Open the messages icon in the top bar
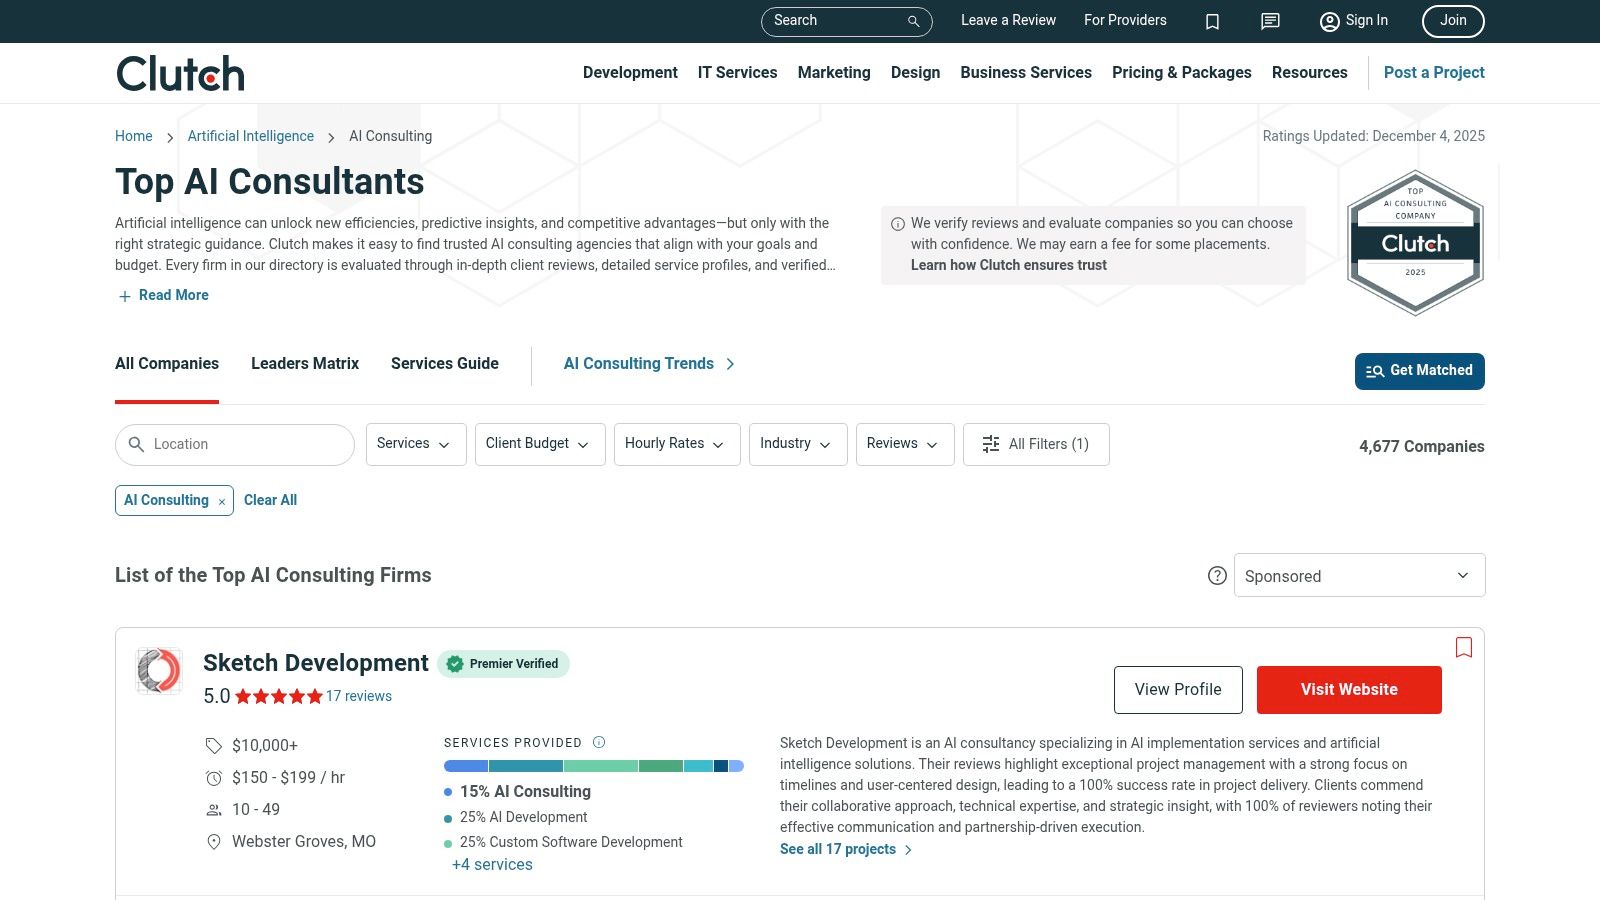 click(1270, 21)
